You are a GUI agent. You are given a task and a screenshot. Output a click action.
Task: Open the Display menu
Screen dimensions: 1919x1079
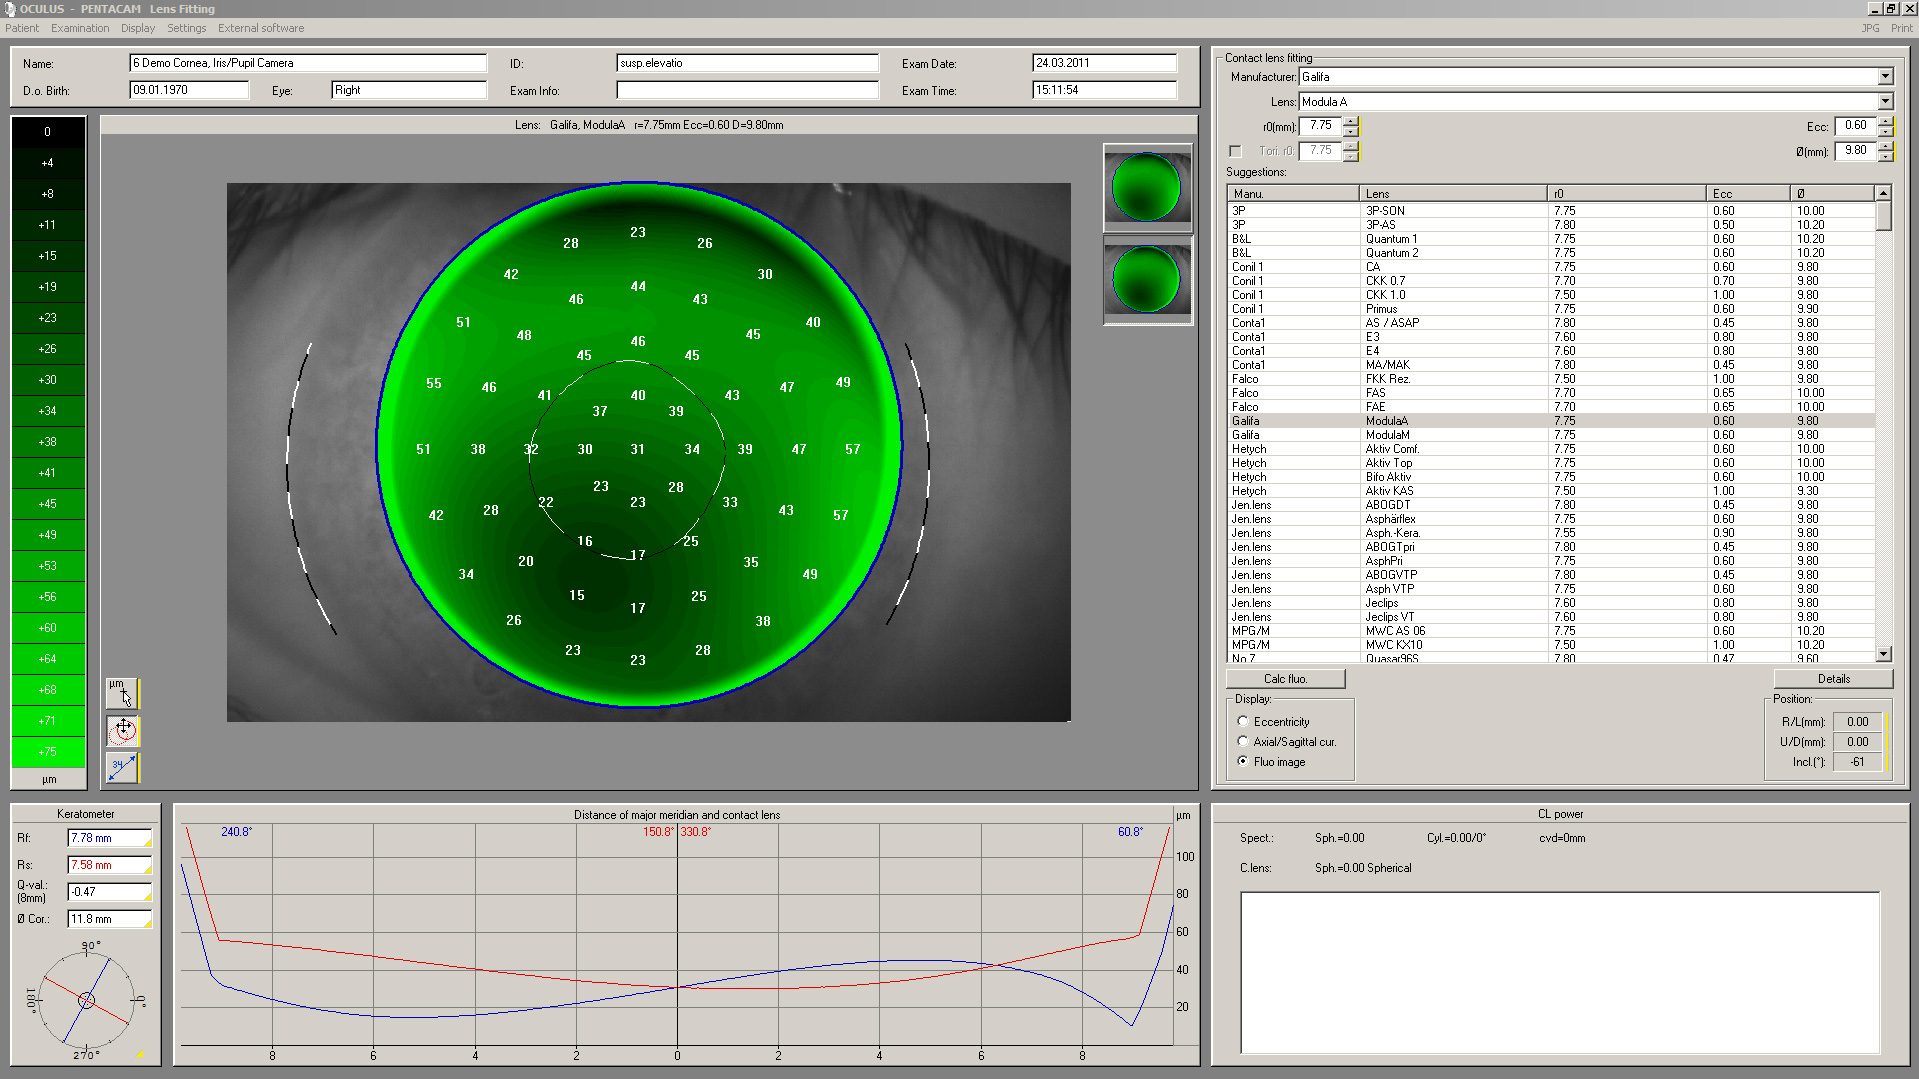138,28
